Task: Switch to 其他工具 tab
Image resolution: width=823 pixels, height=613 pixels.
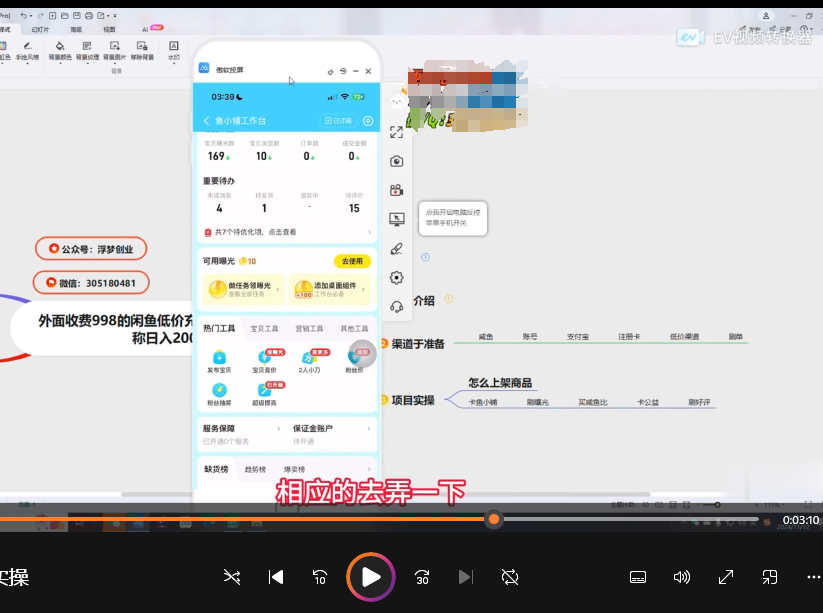Action: point(354,329)
